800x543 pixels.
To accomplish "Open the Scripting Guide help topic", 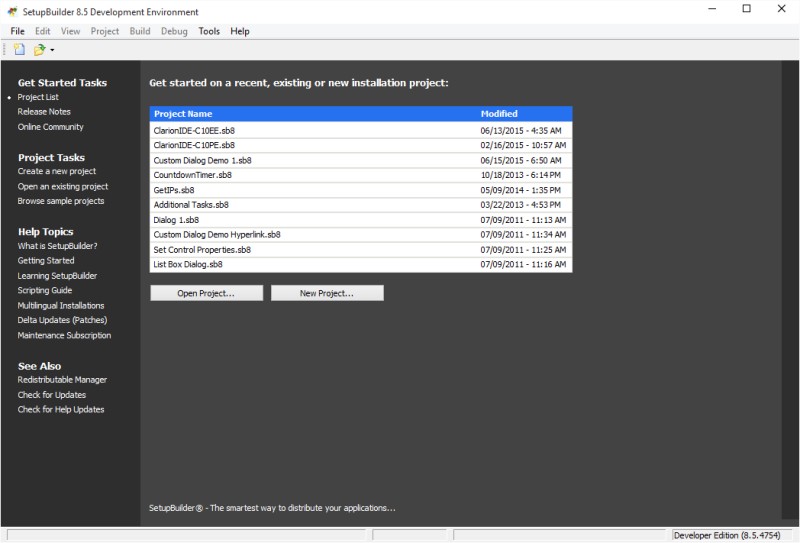I will (x=44, y=290).
